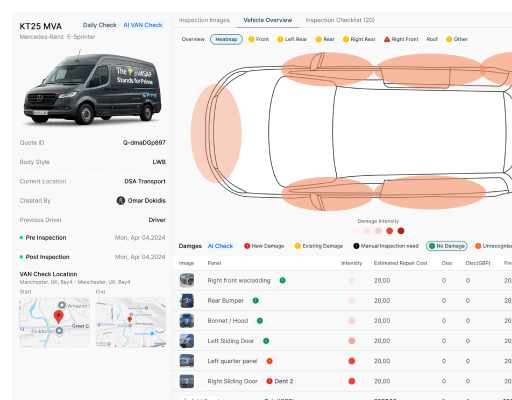Toggle Manual Inspection need filter
This screenshot has height=400, width=512.
pos(386,246)
